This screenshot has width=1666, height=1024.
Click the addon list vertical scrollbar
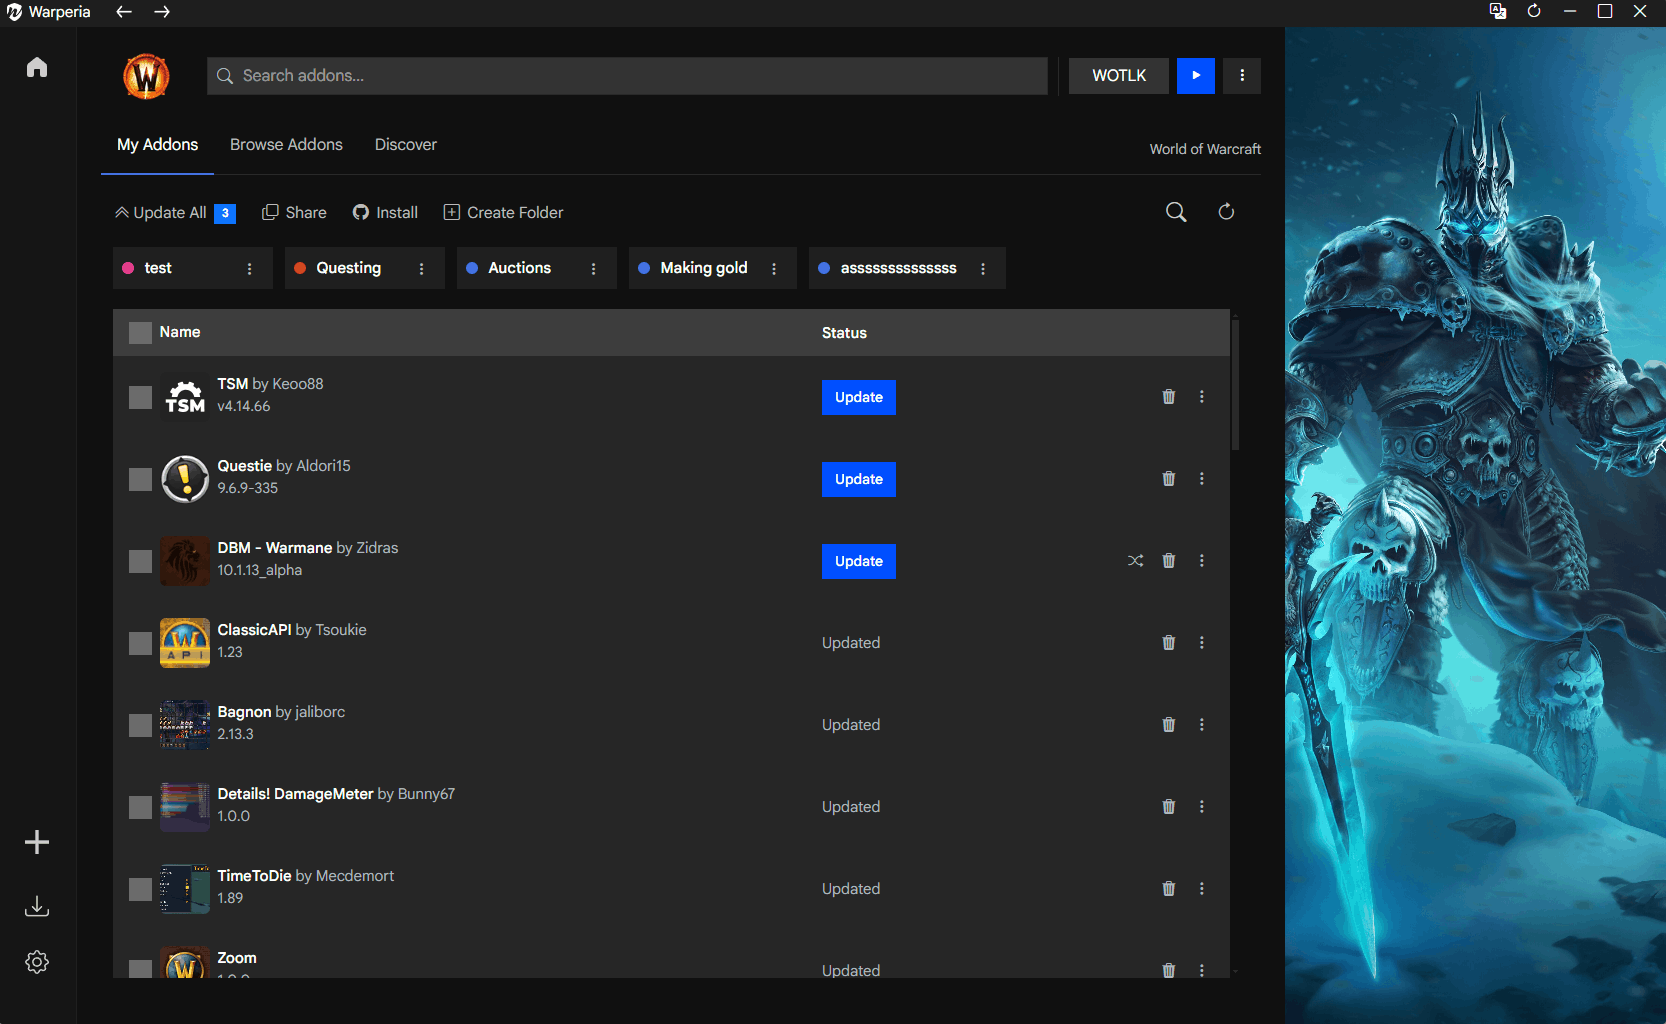1236,384
